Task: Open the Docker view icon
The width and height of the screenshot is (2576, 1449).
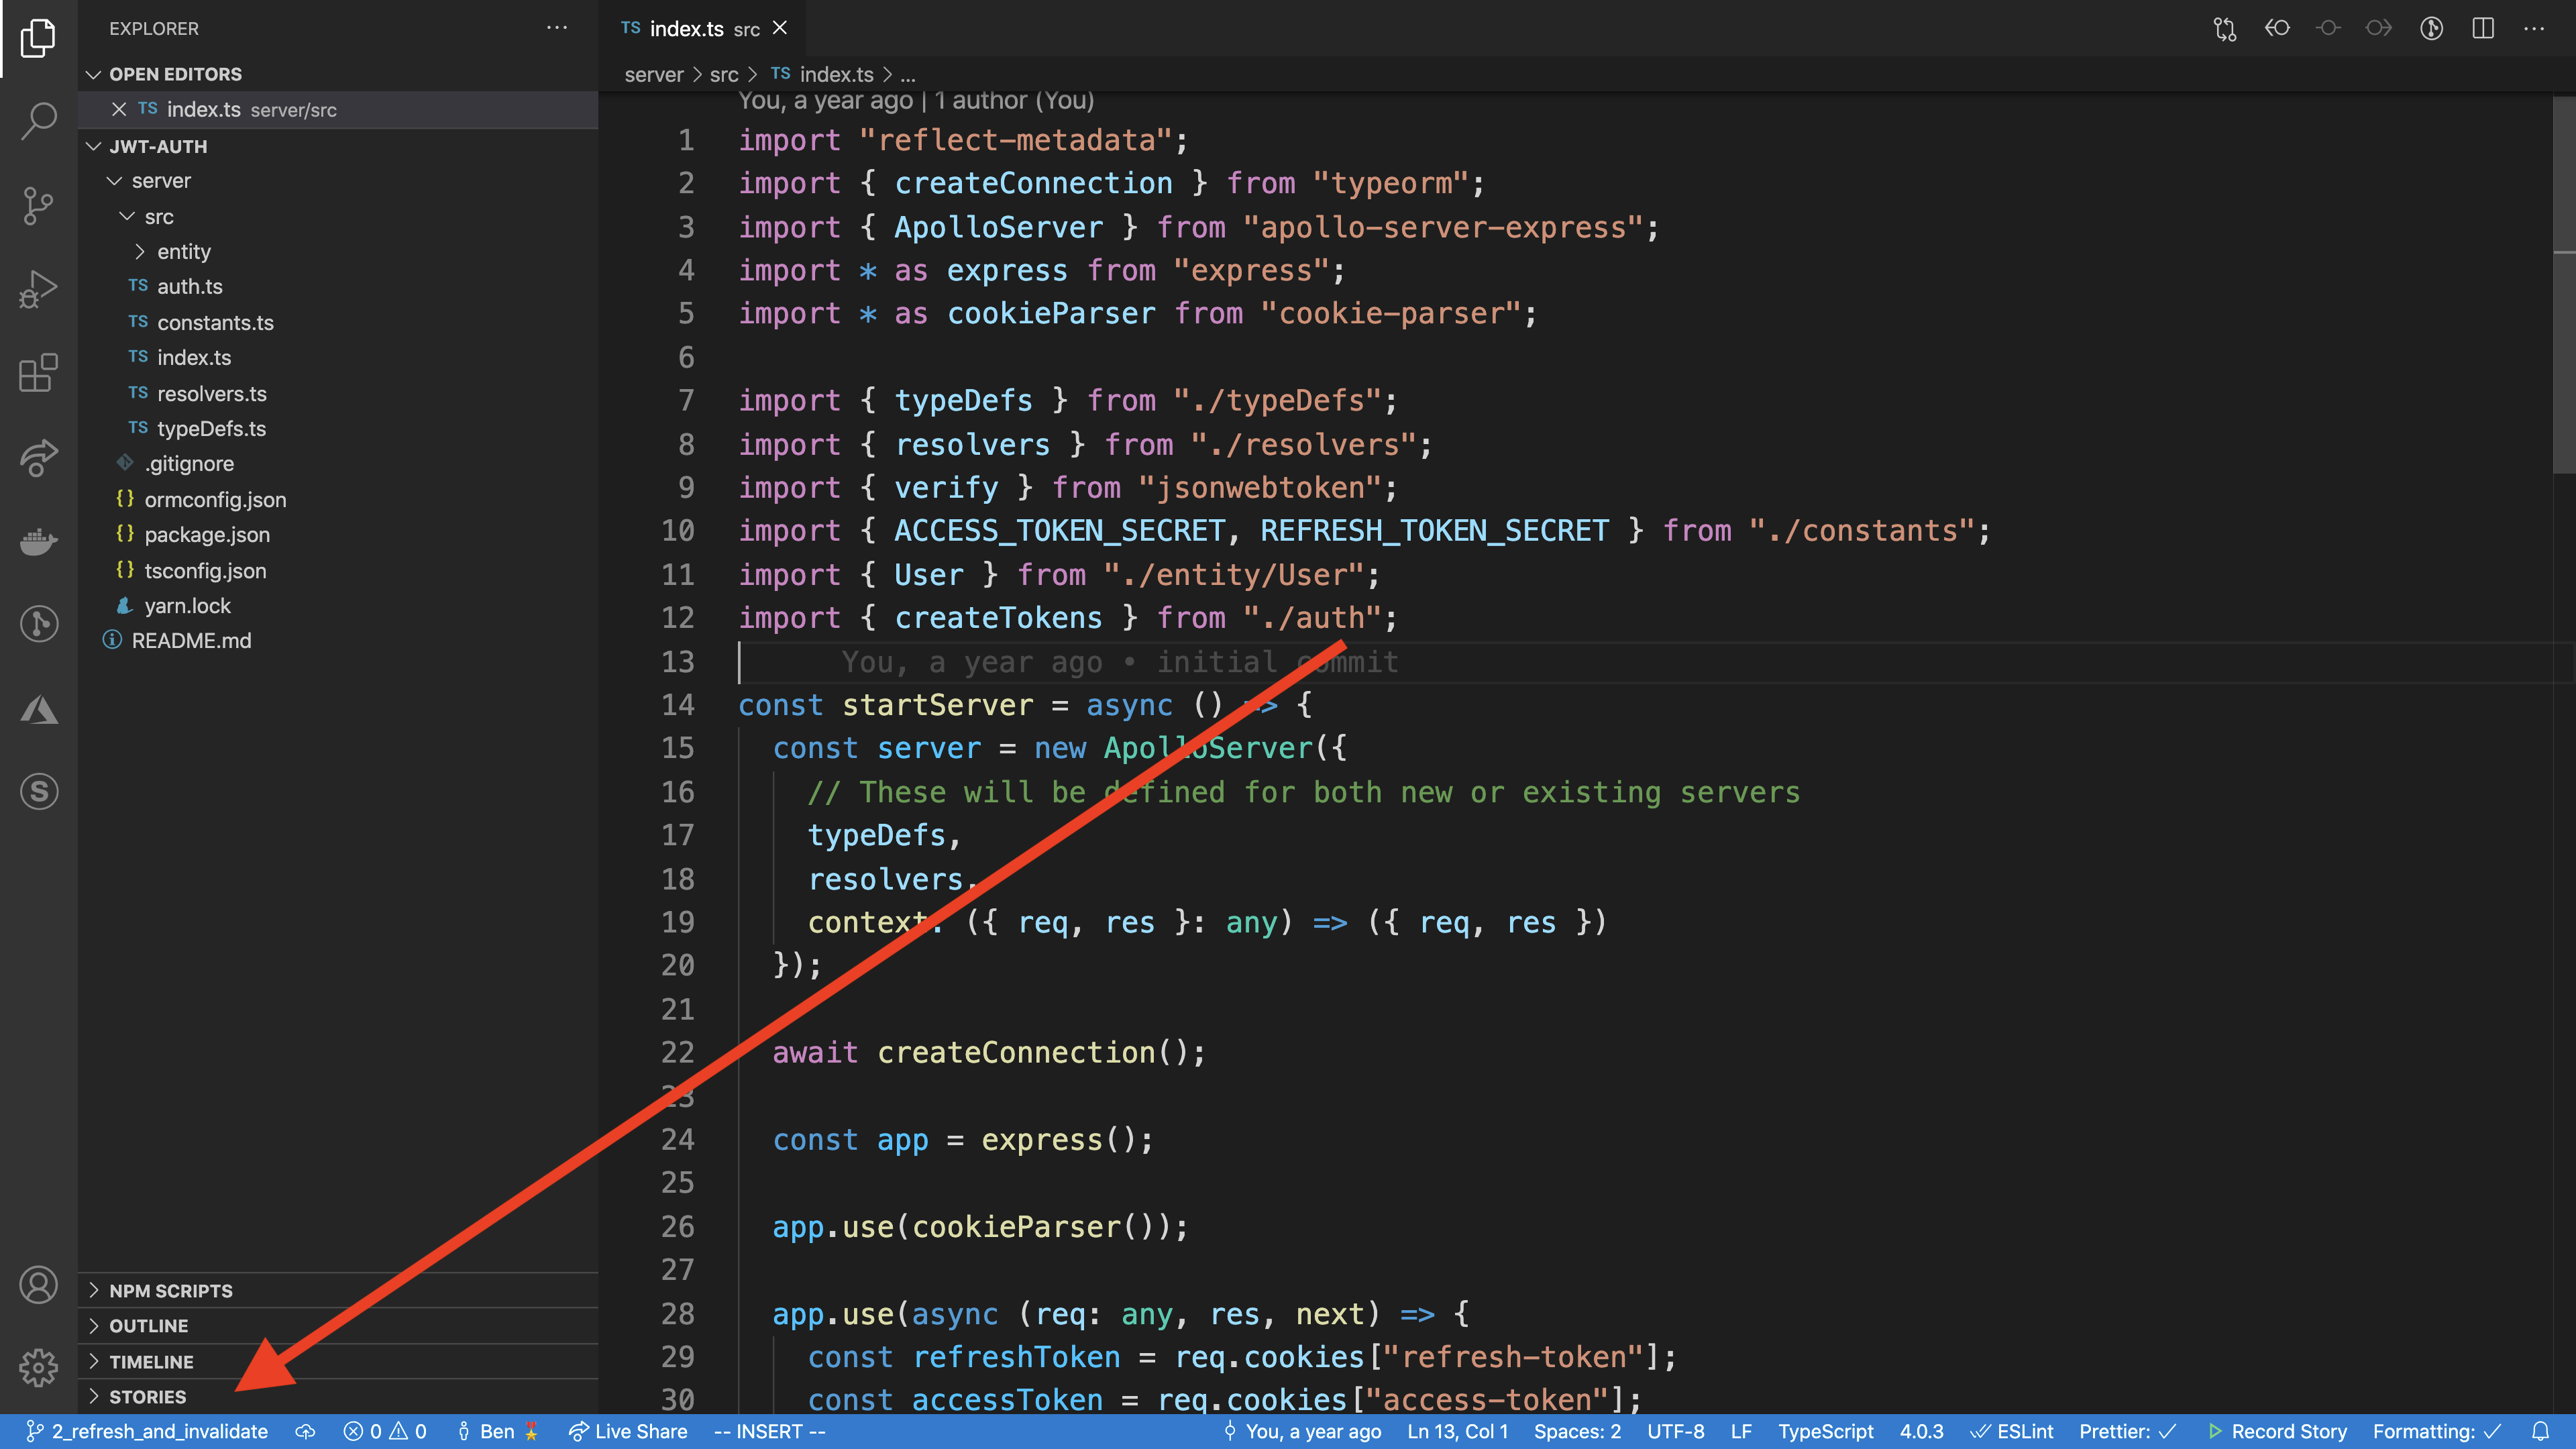Action: tap(38, 541)
